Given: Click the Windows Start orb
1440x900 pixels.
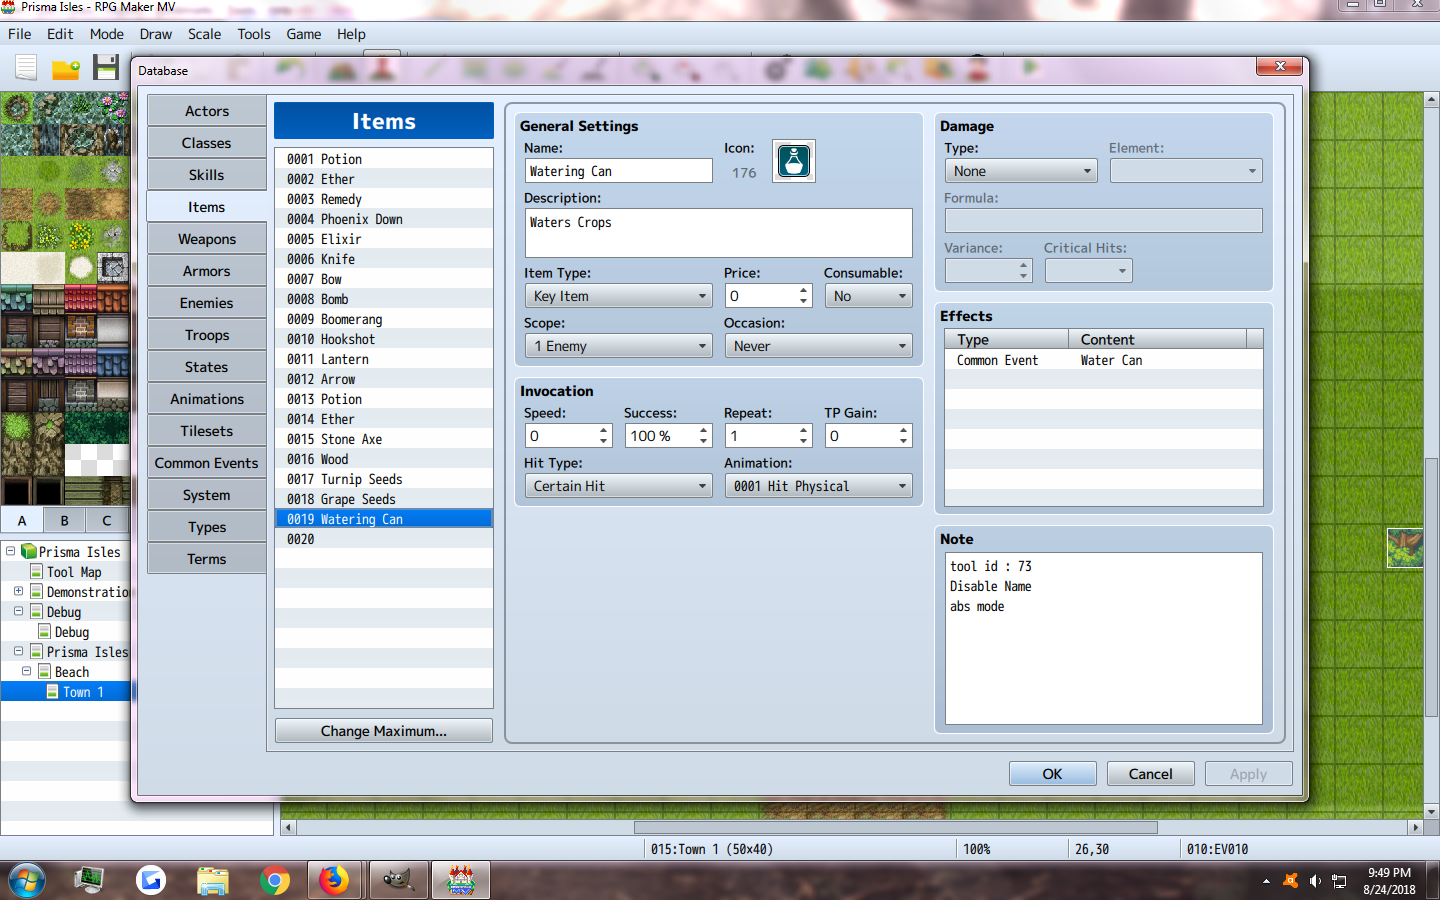Looking at the screenshot, I should (x=27, y=881).
